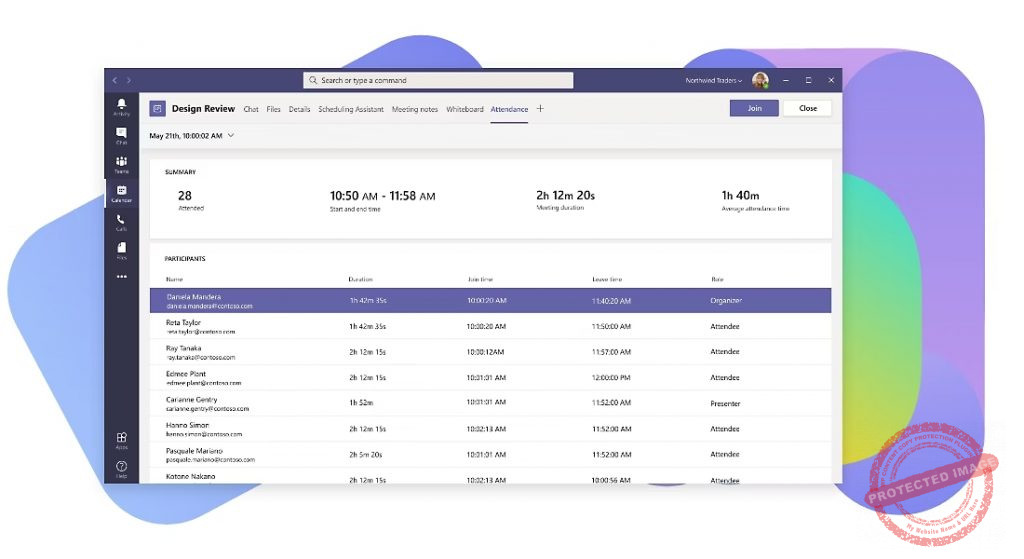Click the Close button beside Join

[x=807, y=108]
